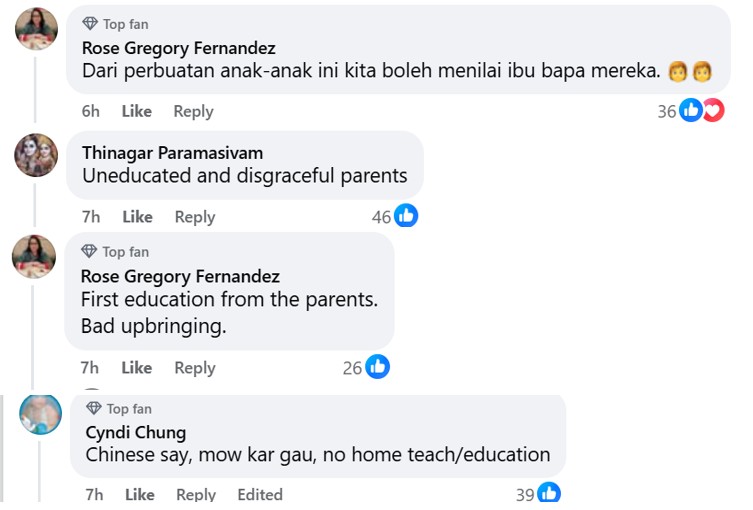
Task: Click the thumbs-up icon beside 39 reactions
Action: 549,493
